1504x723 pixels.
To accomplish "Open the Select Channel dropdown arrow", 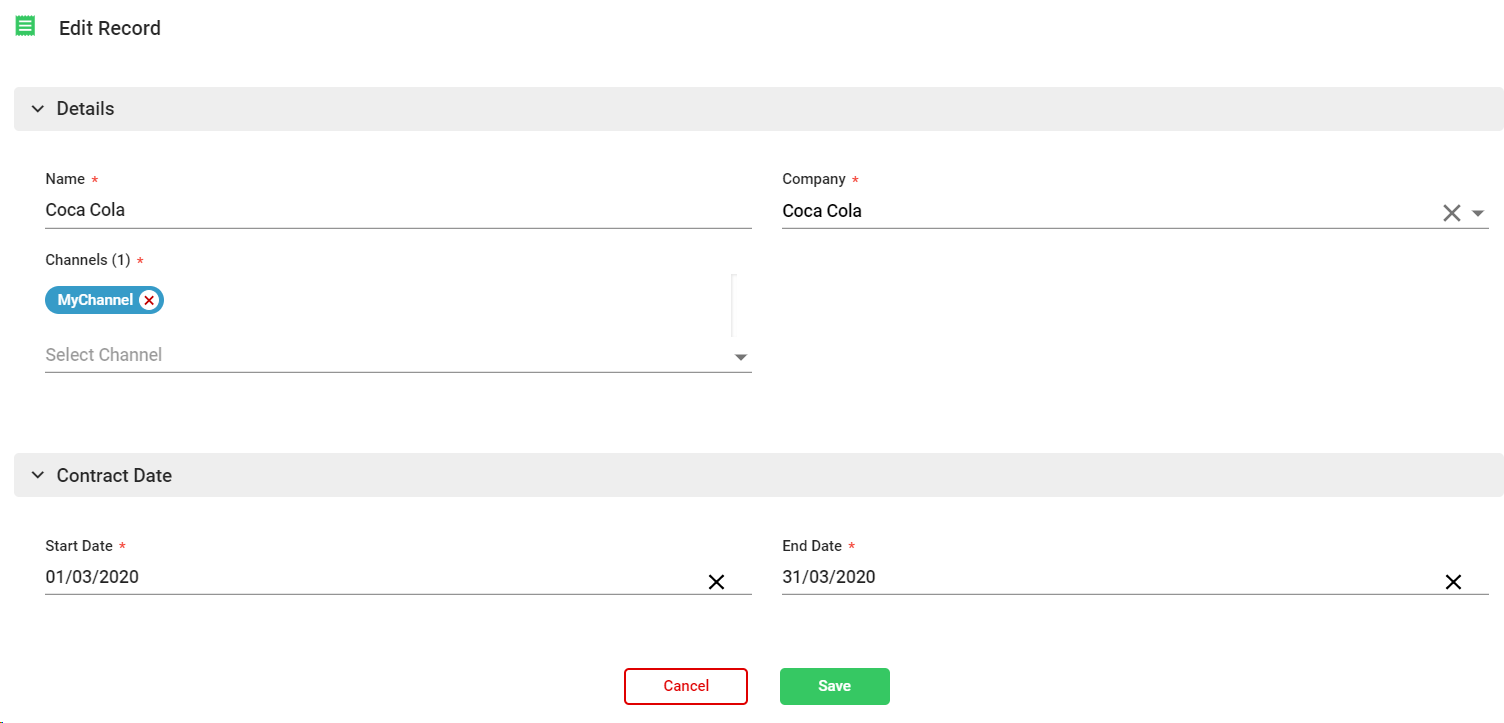I will click(x=741, y=357).
